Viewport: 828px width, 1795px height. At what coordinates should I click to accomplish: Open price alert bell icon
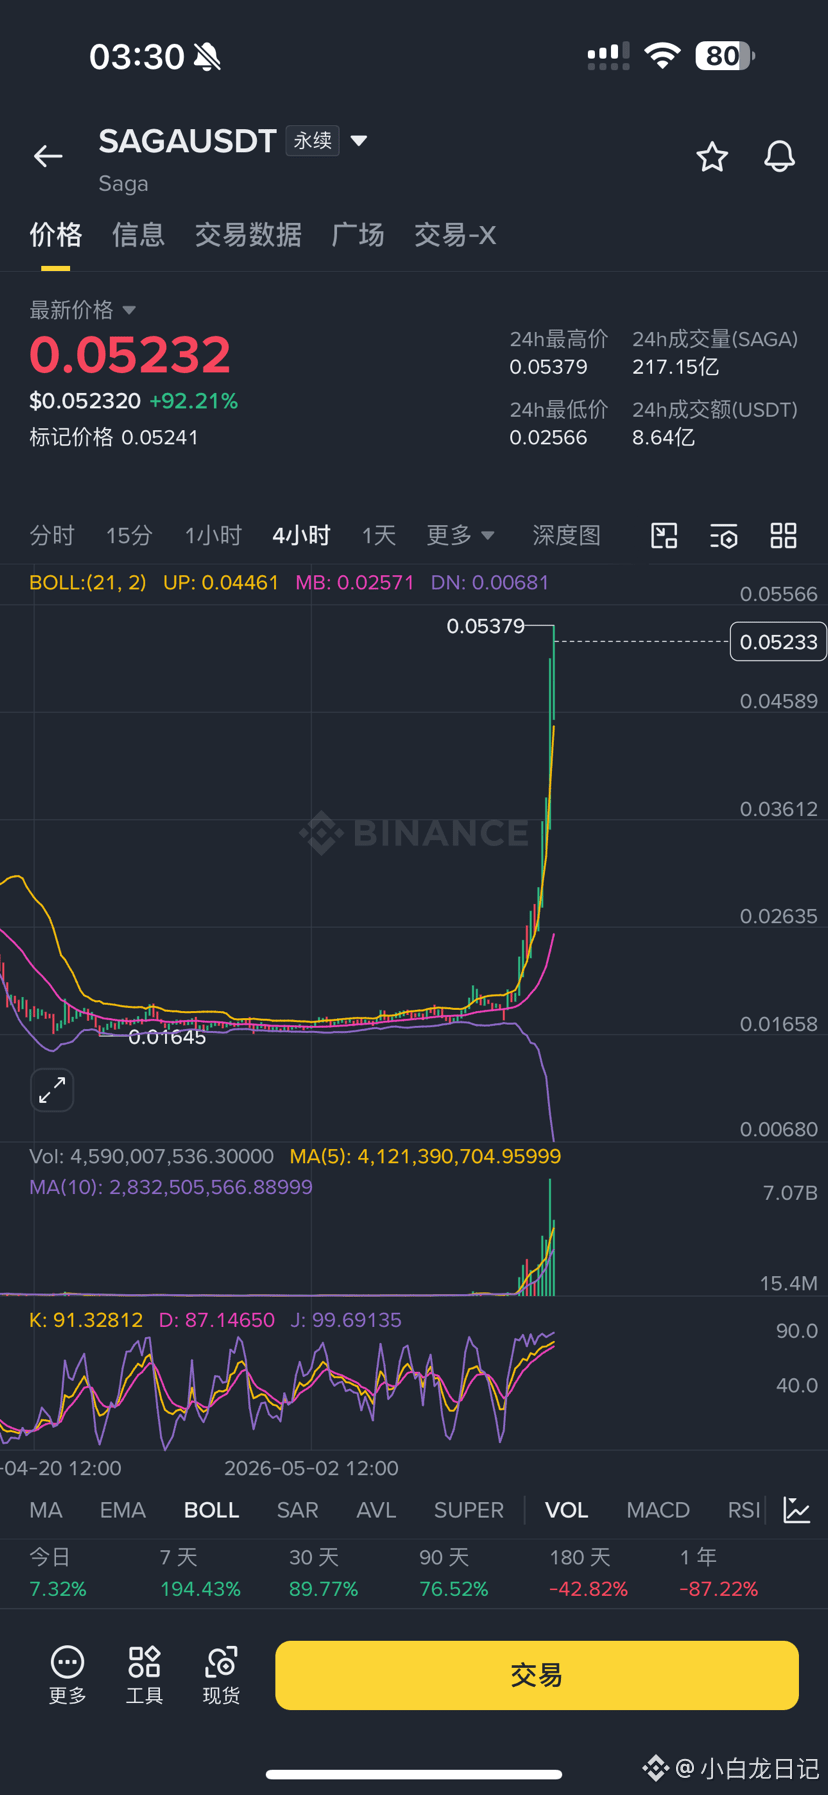(x=779, y=156)
